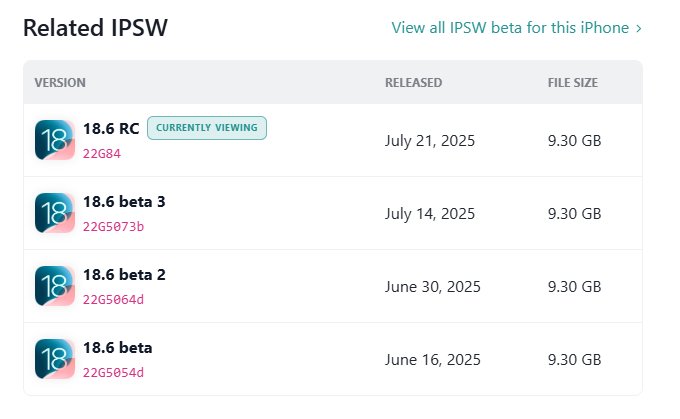Click the chevron arrow after View all IPSW
680x419 pixels.
(638, 28)
